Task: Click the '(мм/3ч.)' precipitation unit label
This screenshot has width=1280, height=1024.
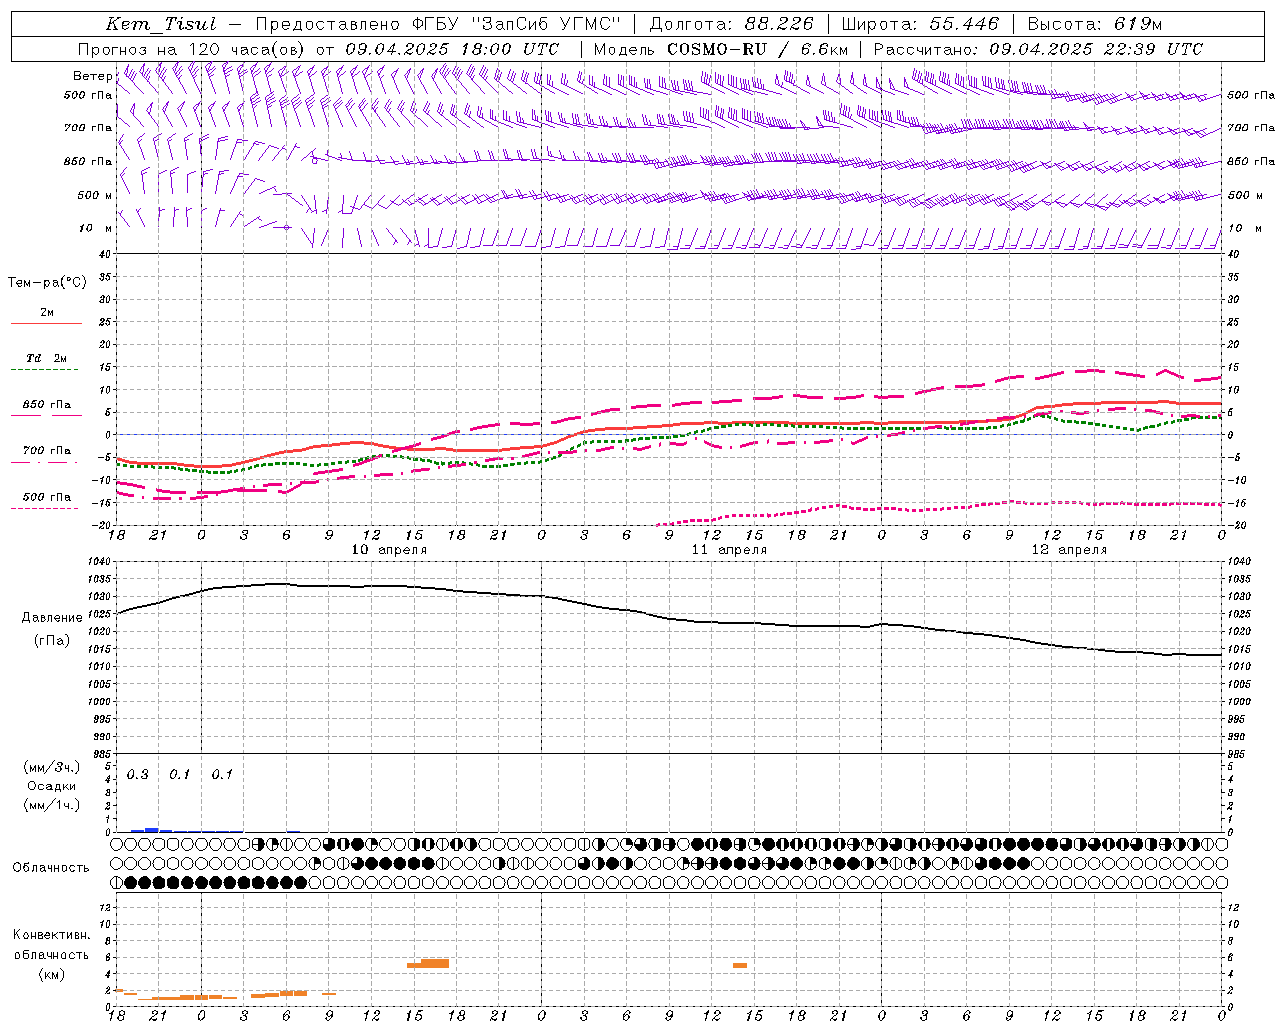Action: tap(51, 767)
